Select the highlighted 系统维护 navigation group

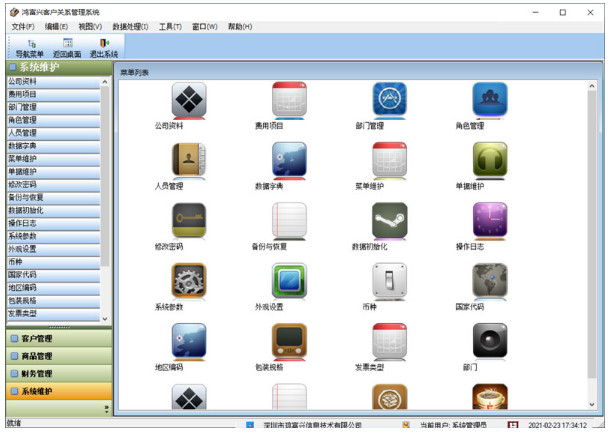(59, 391)
